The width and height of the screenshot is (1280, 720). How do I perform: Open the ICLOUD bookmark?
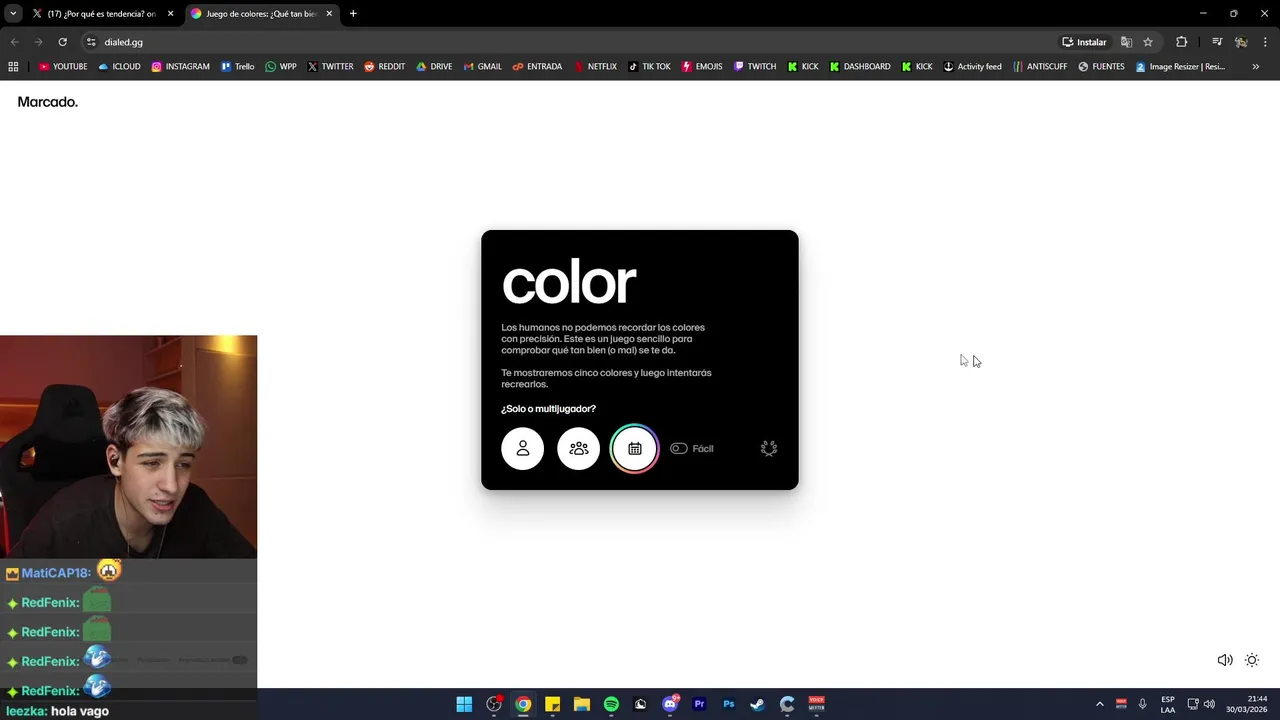click(119, 67)
